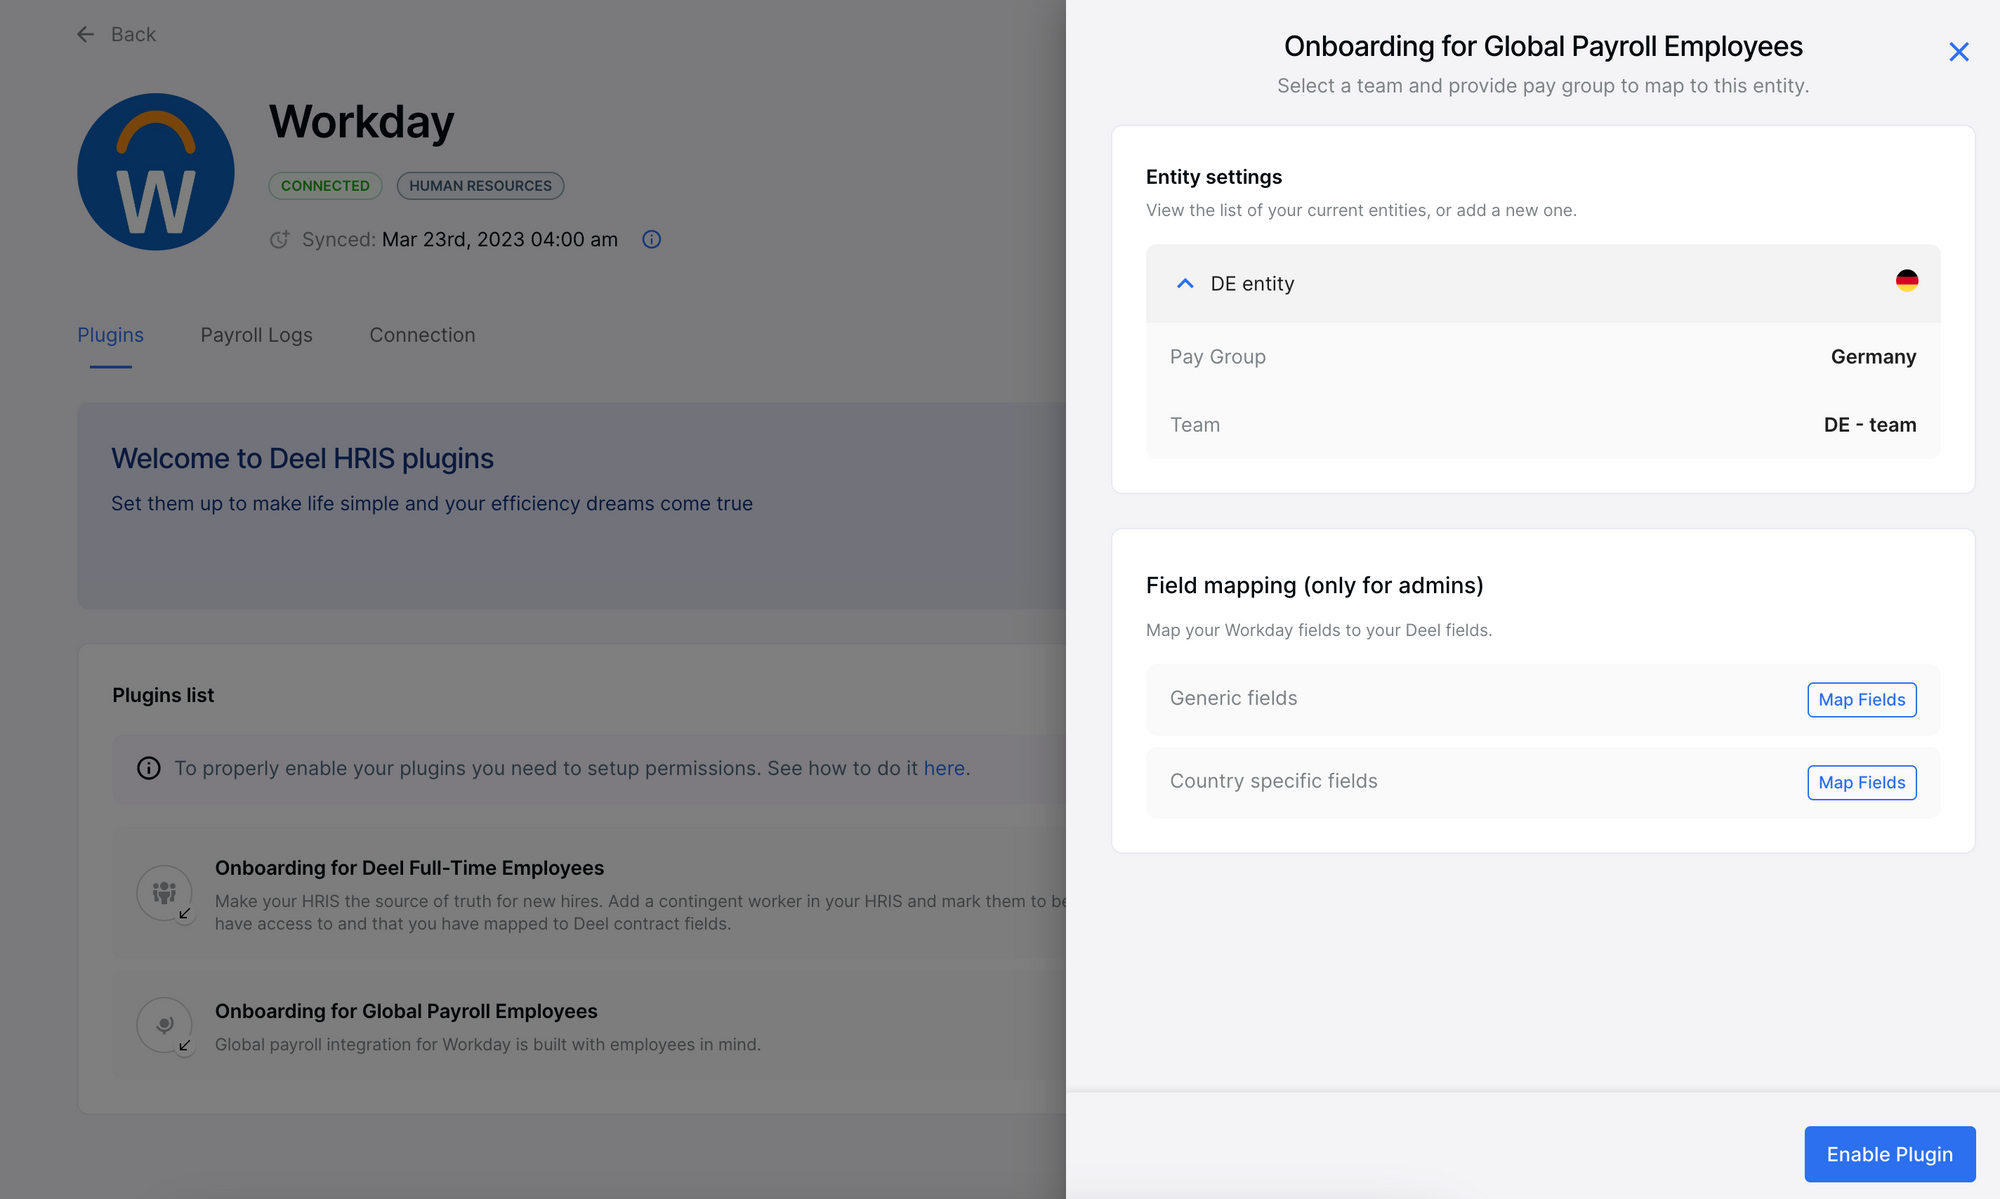
Task: Collapse the DE entity section
Action: tap(1184, 283)
